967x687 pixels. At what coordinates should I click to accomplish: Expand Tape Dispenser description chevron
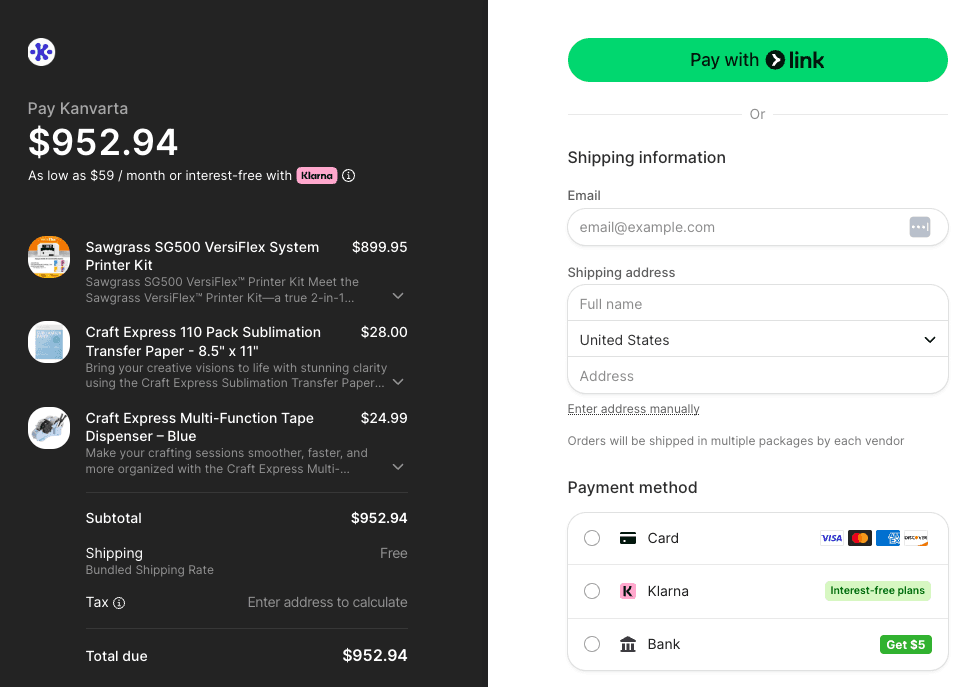coord(398,467)
